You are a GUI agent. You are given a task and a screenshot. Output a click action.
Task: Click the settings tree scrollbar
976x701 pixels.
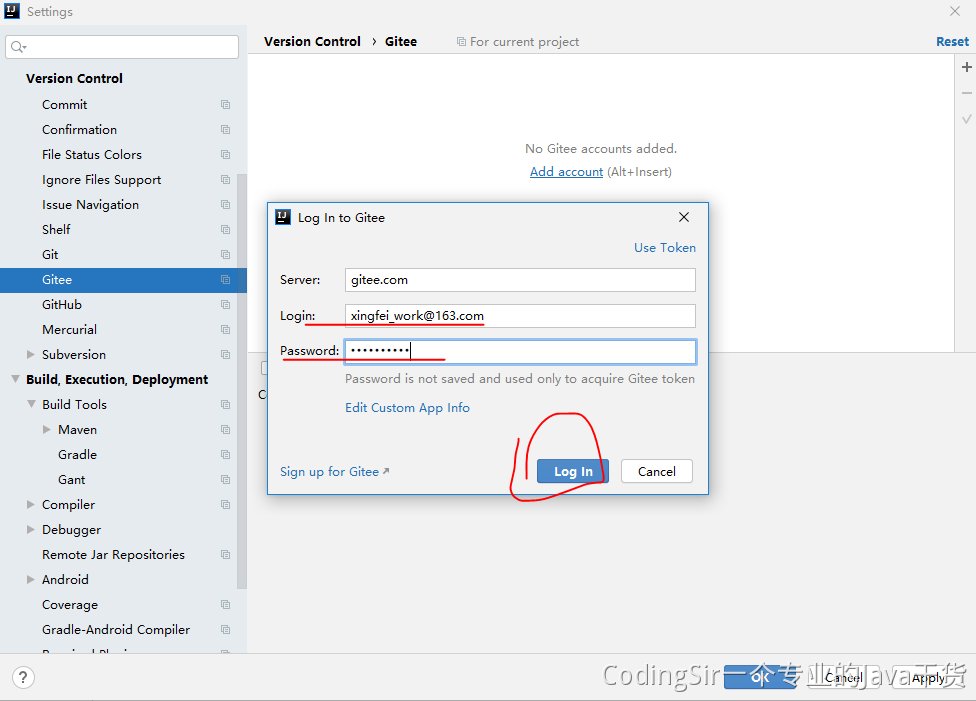pyautogui.click(x=242, y=381)
